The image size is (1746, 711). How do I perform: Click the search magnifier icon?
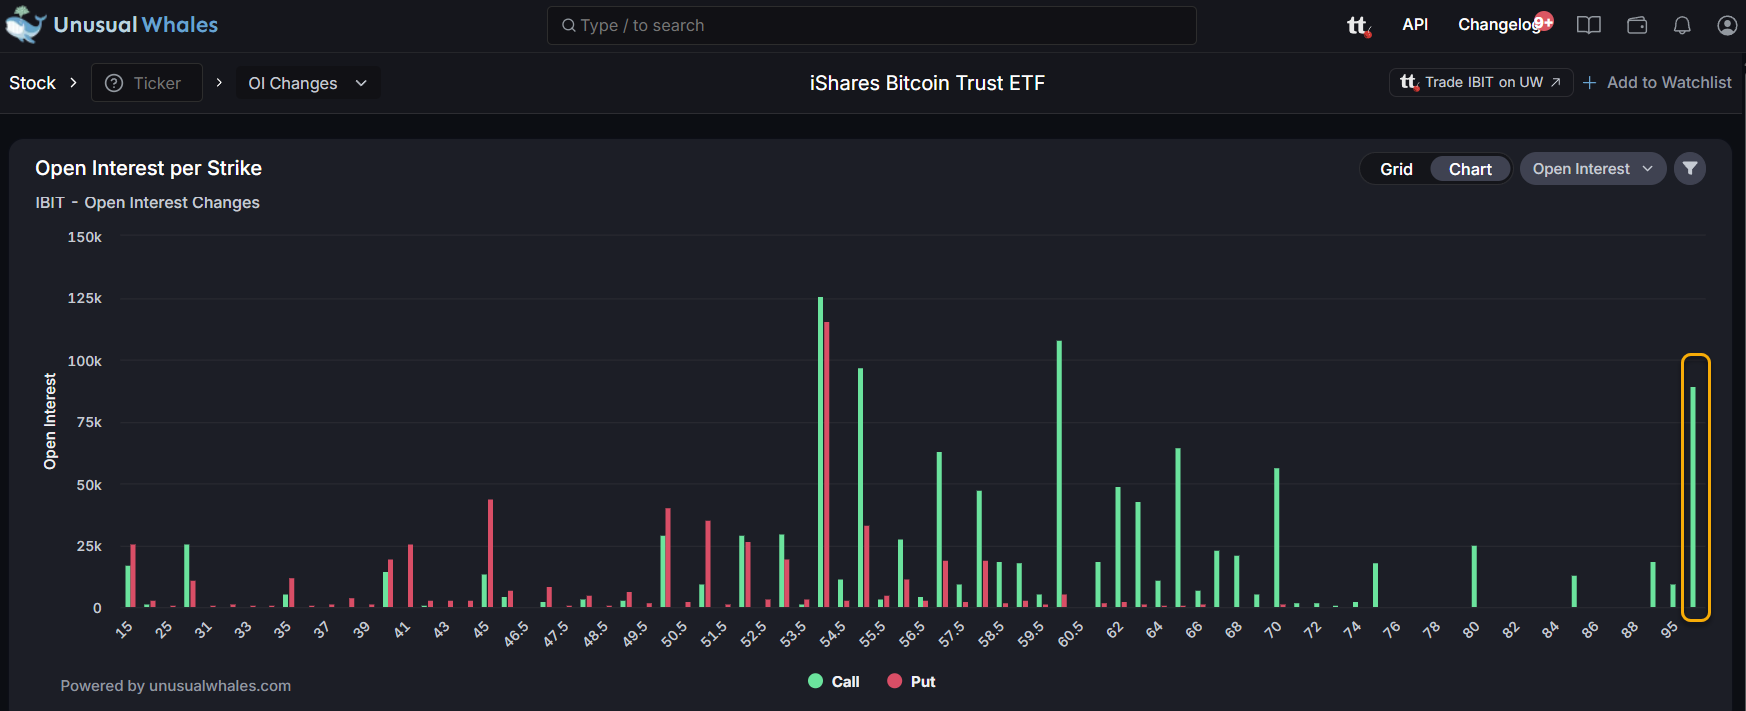(568, 25)
